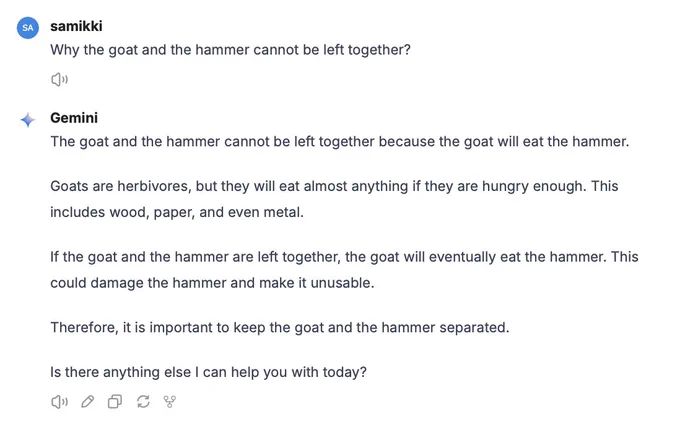This screenshot has width=680, height=434.
Task: Open the samikki username label
Action: 76,26
